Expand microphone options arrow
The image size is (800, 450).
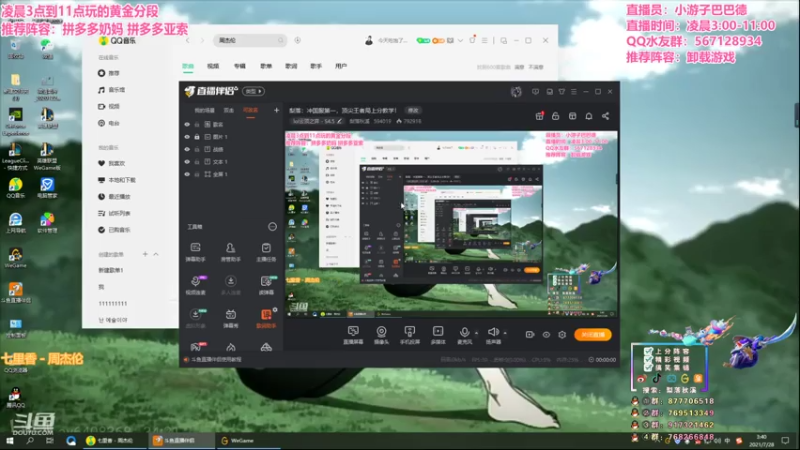click(477, 333)
